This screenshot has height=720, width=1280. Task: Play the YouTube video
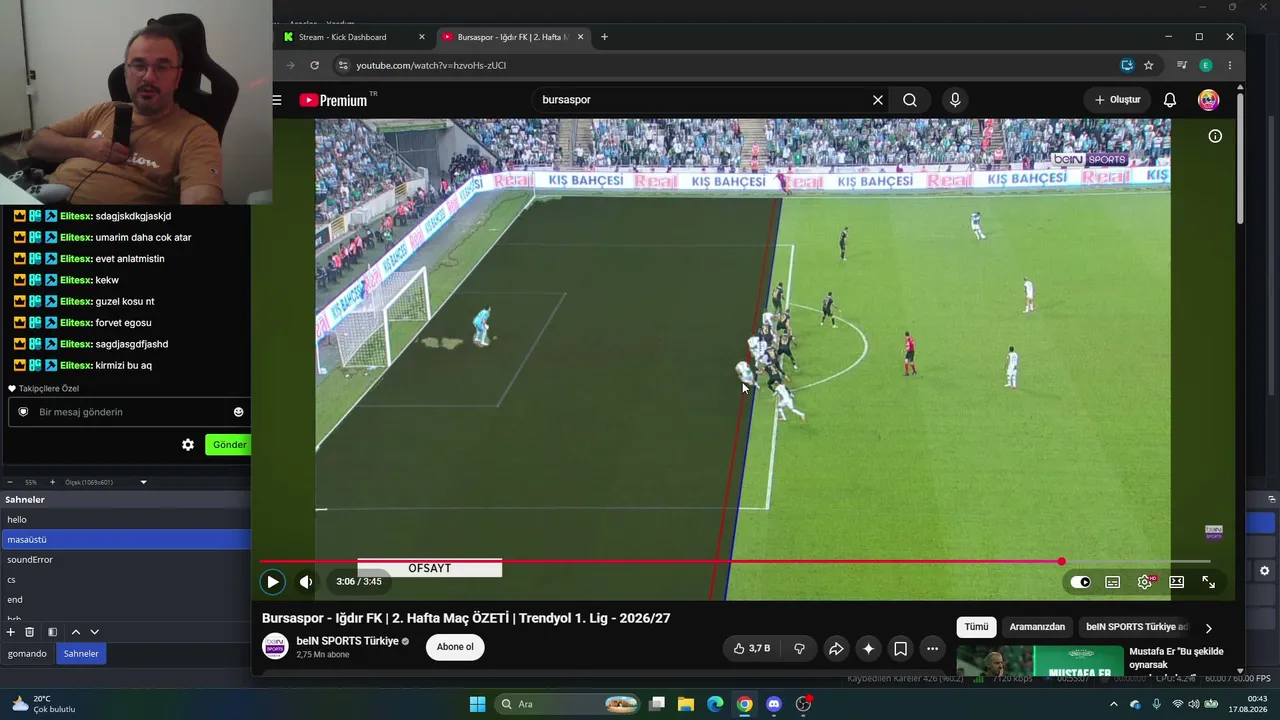pos(272,582)
